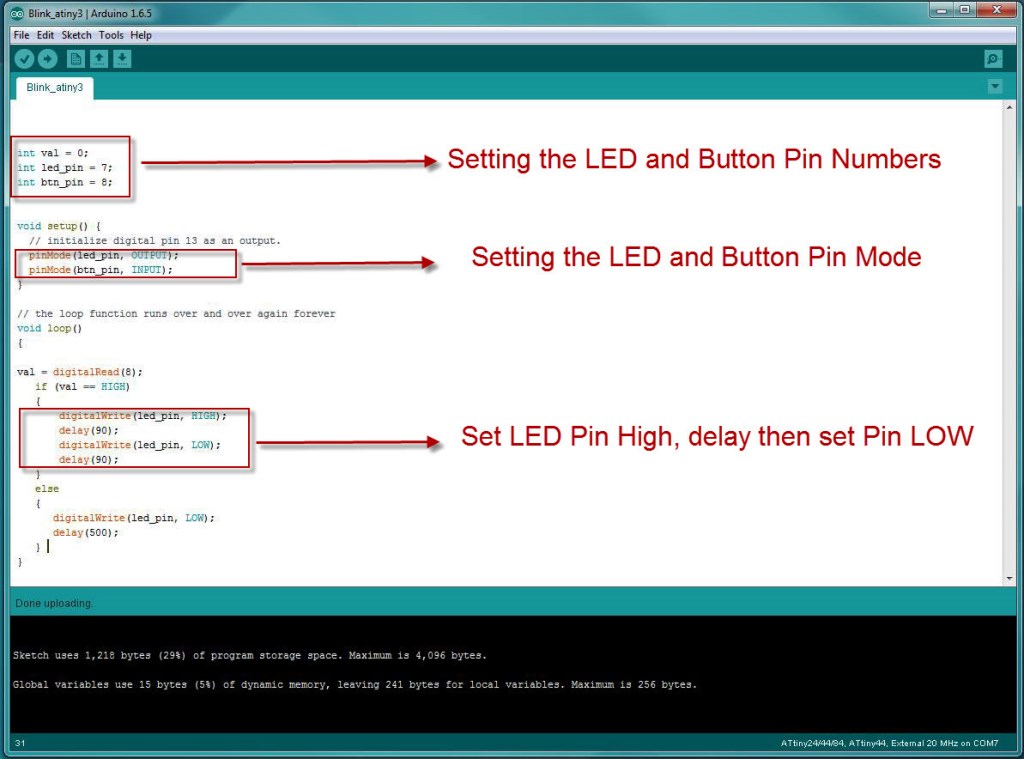This screenshot has width=1024, height=759.
Task: Click the 'int led_pin = 7;' line
Action: pos(65,168)
